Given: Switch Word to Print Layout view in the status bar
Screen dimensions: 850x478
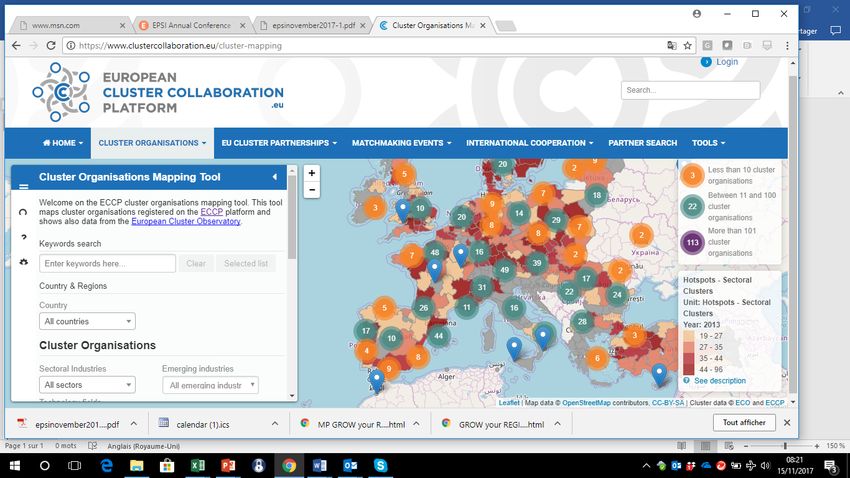Looking at the screenshot, I should [x=705, y=446].
